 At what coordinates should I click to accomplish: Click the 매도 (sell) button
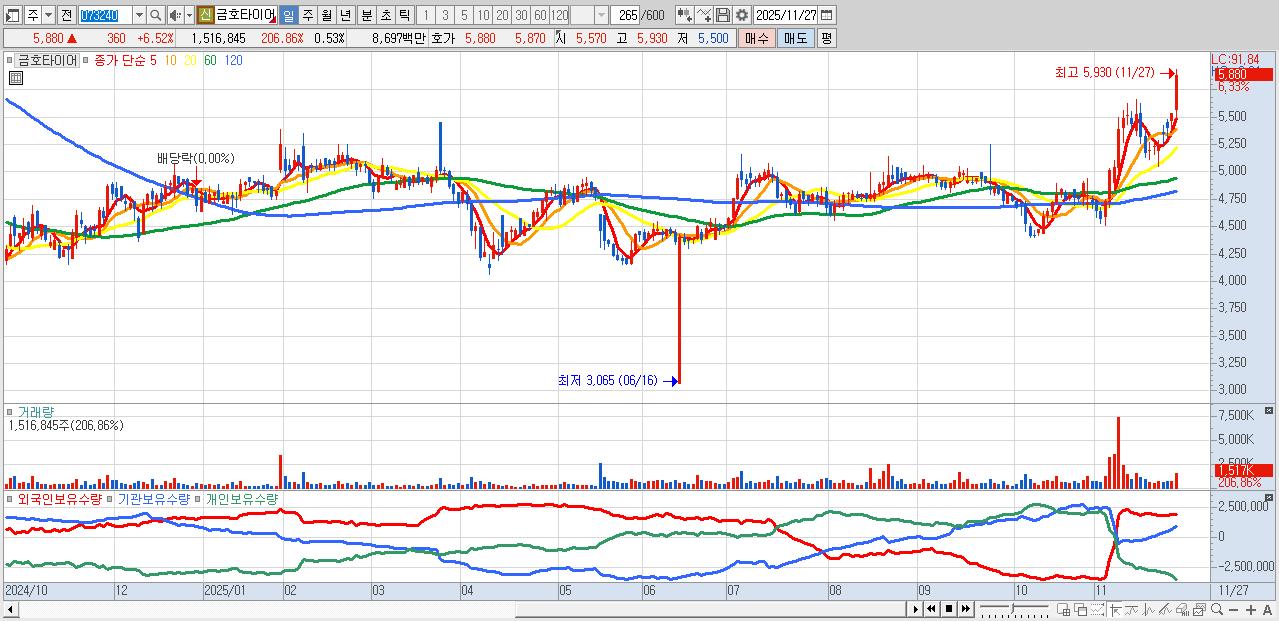(x=795, y=38)
